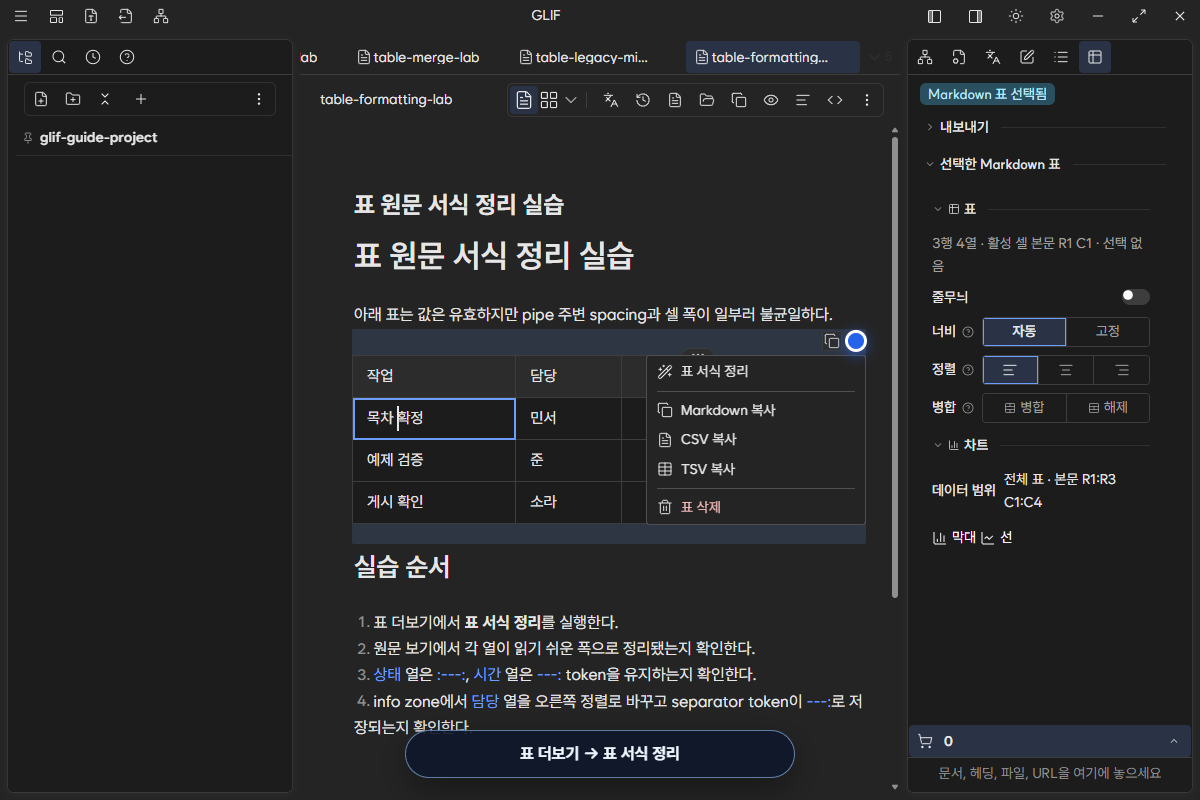This screenshot has width=1200, height=800.
Task: Open the sidebar more options menu
Action: [x=259, y=99]
